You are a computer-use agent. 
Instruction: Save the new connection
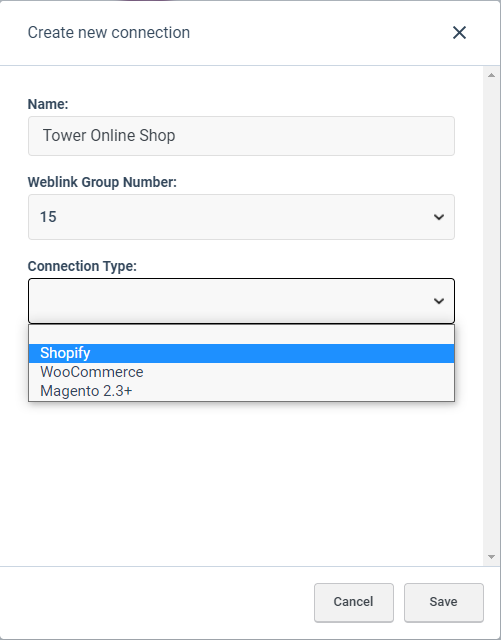tap(443, 602)
